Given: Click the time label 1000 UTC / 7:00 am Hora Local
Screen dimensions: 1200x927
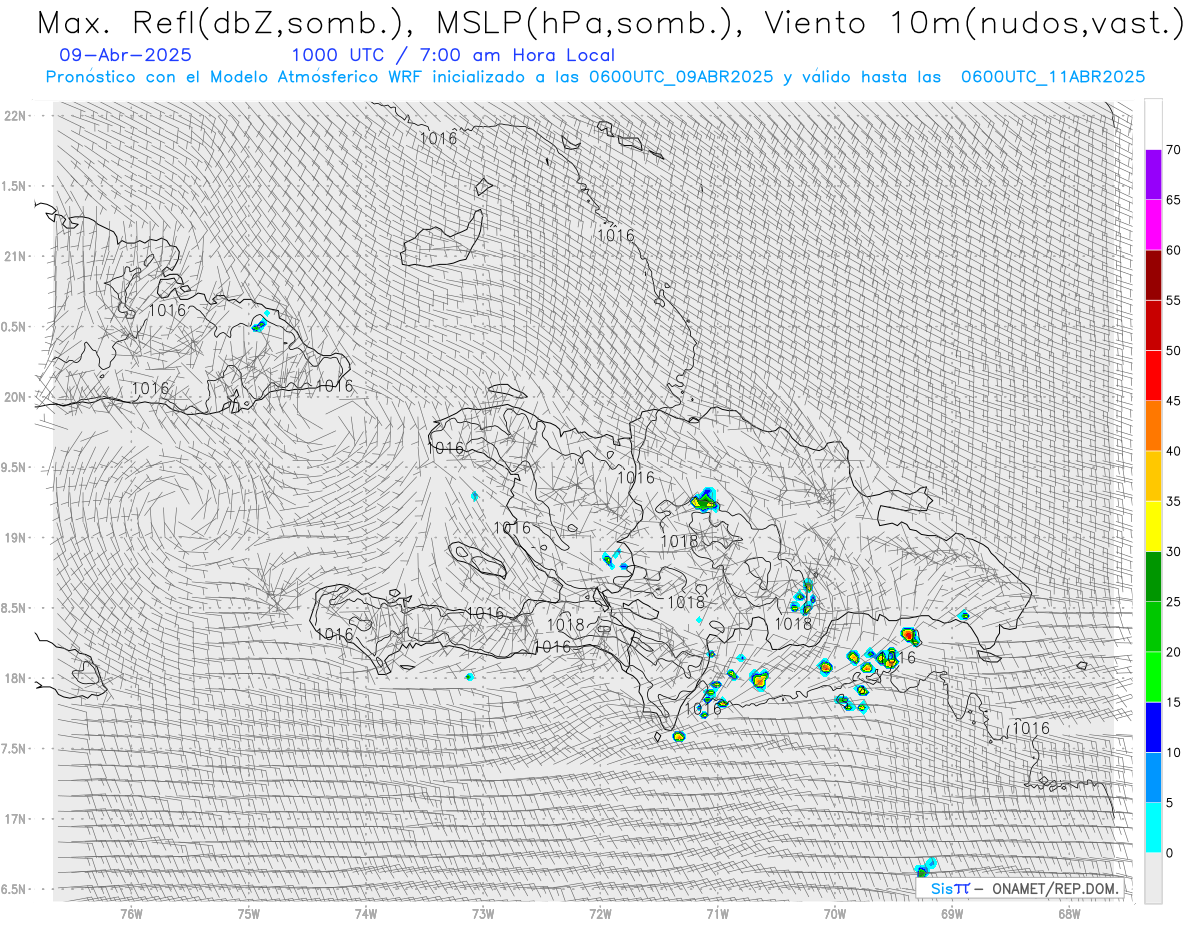Looking at the screenshot, I should tap(453, 55).
